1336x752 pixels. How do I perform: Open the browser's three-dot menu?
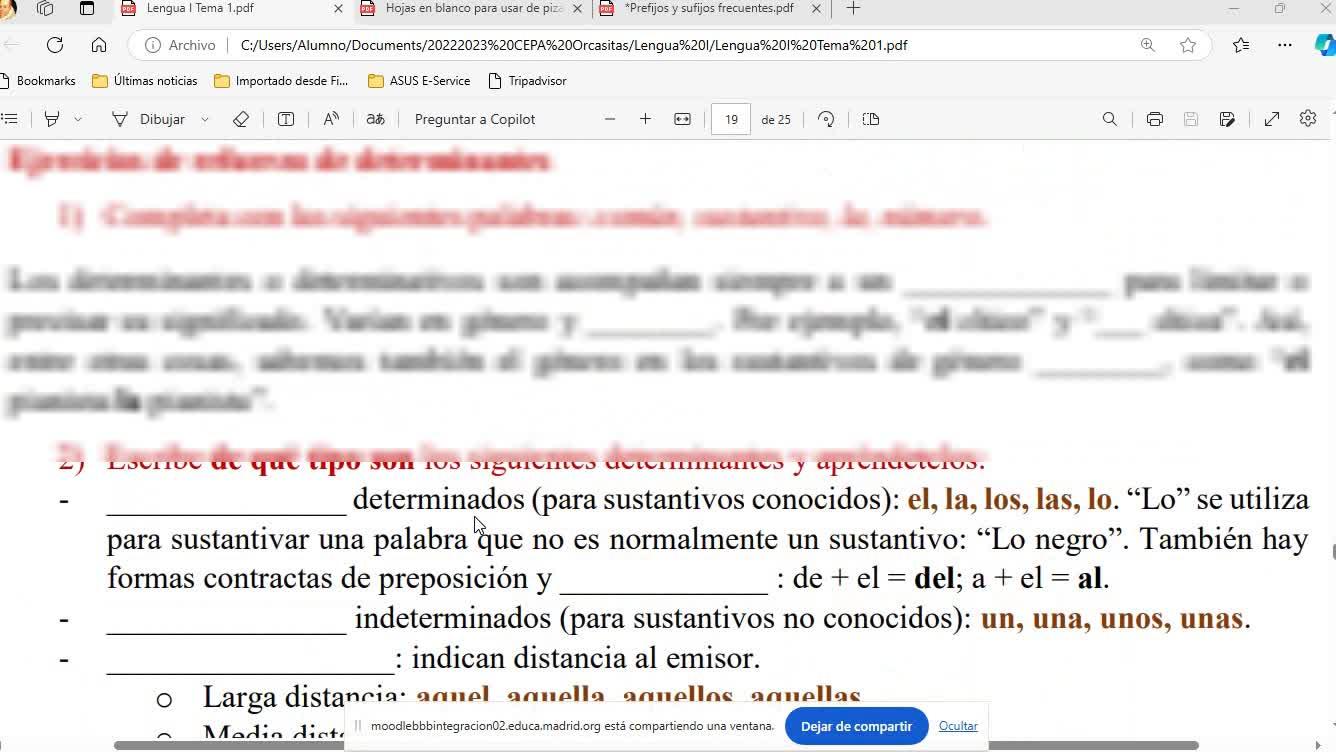(1285, 45)
